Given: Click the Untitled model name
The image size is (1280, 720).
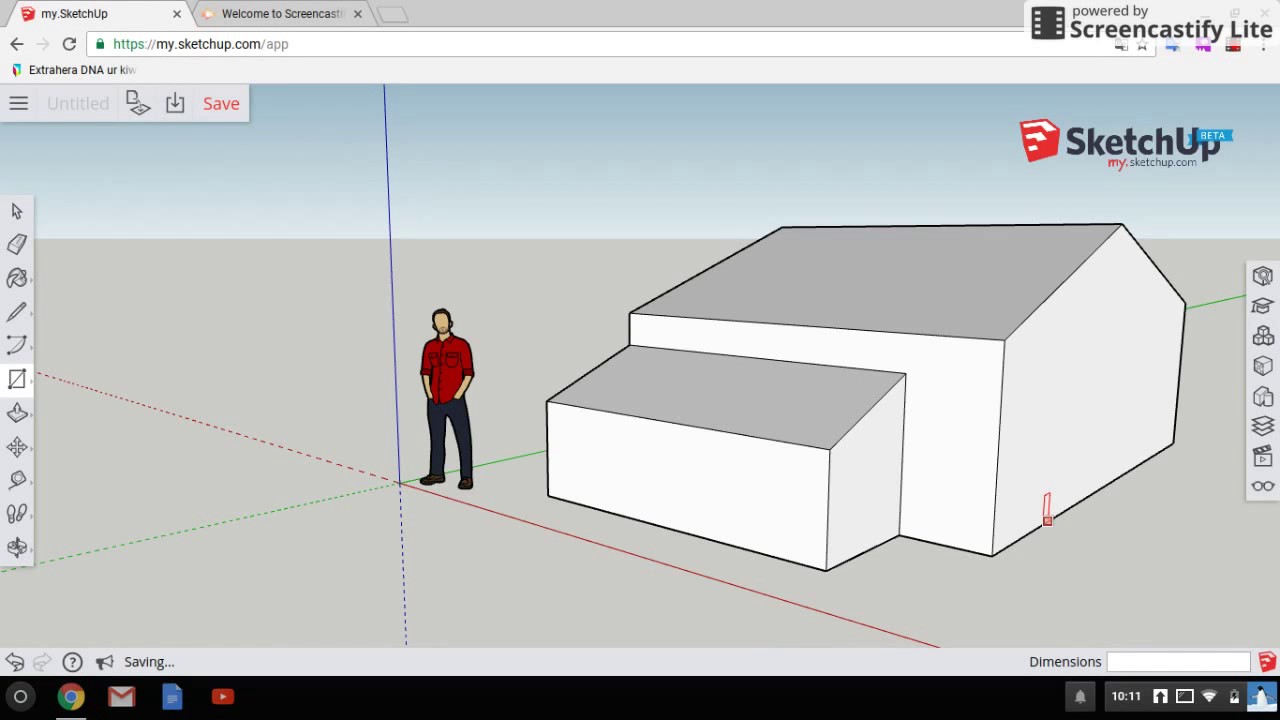Looking at the screenshot, I should click(x=77, y=103).
